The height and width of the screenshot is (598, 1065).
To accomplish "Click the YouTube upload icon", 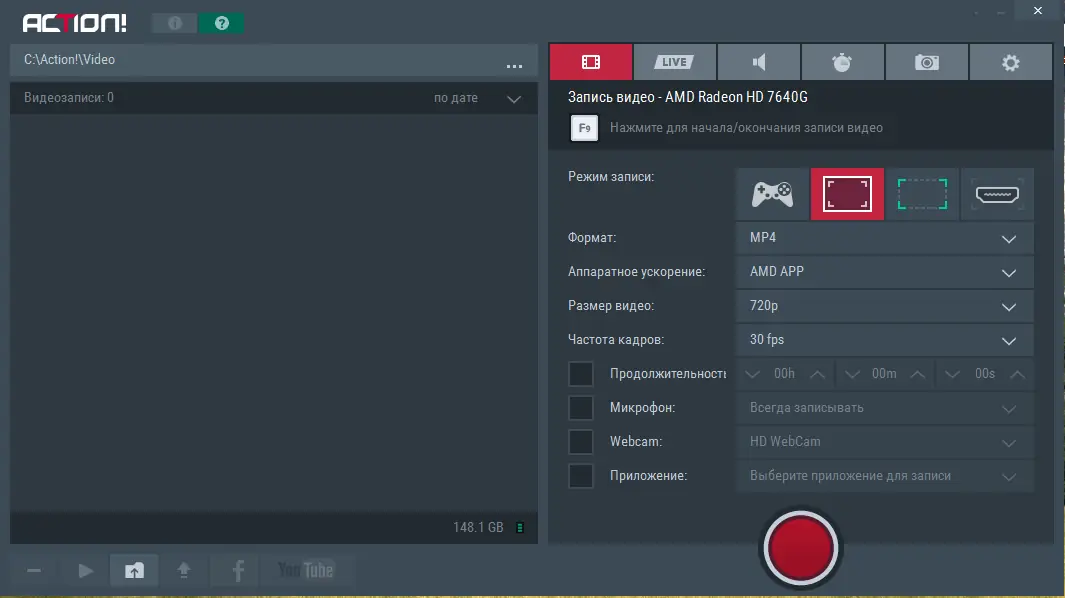I will pos(306,570).
